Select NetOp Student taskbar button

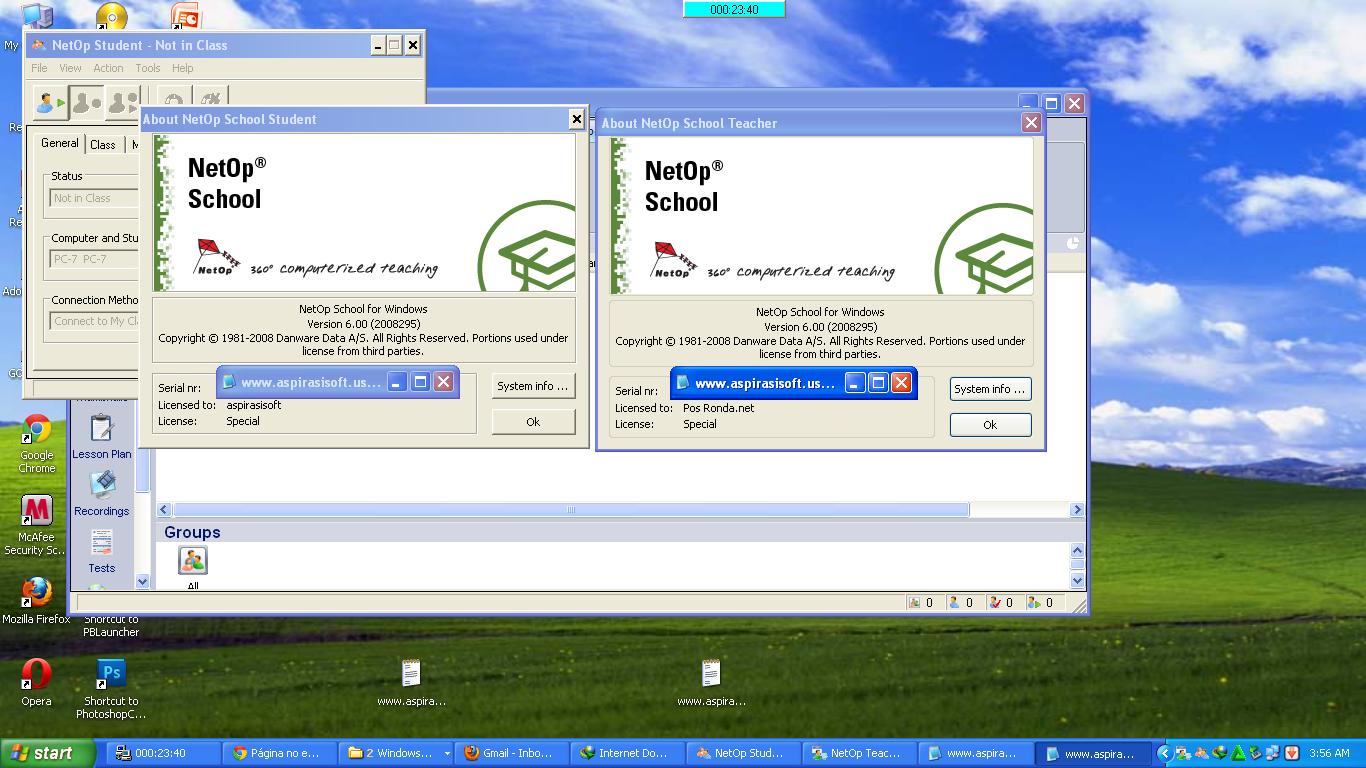[742, 754]
